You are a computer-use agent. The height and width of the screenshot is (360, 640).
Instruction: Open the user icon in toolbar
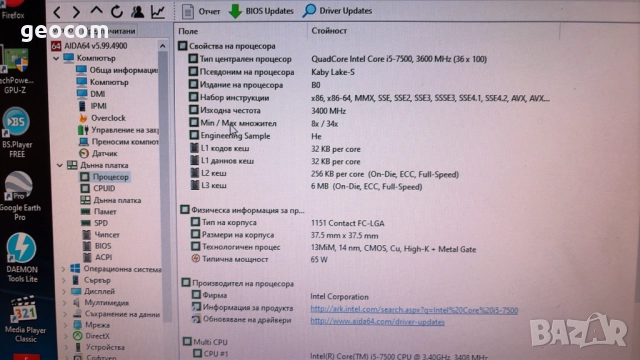click(138, 11)
